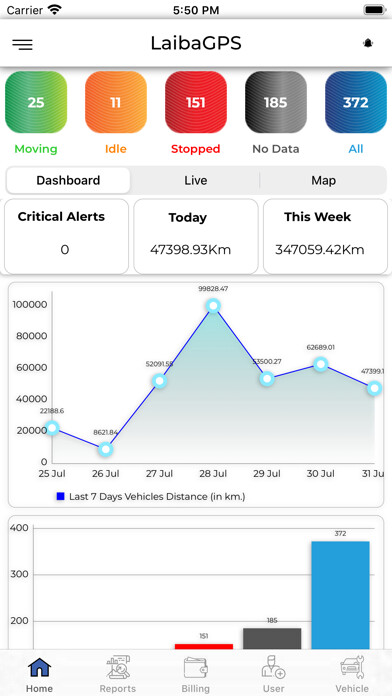This screenshot has height=696, width=392.
Task: Open the This Week distance card
Action: click(325, 236)
